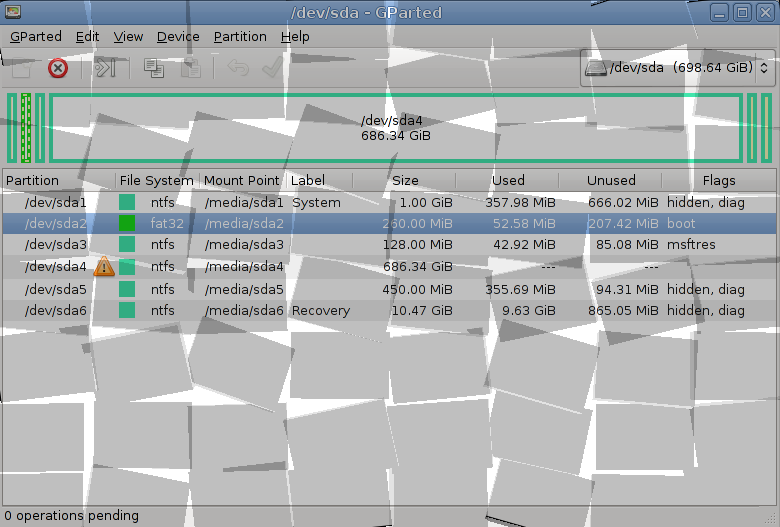
Task: Open the Partition menu
Action: [240, 37]
